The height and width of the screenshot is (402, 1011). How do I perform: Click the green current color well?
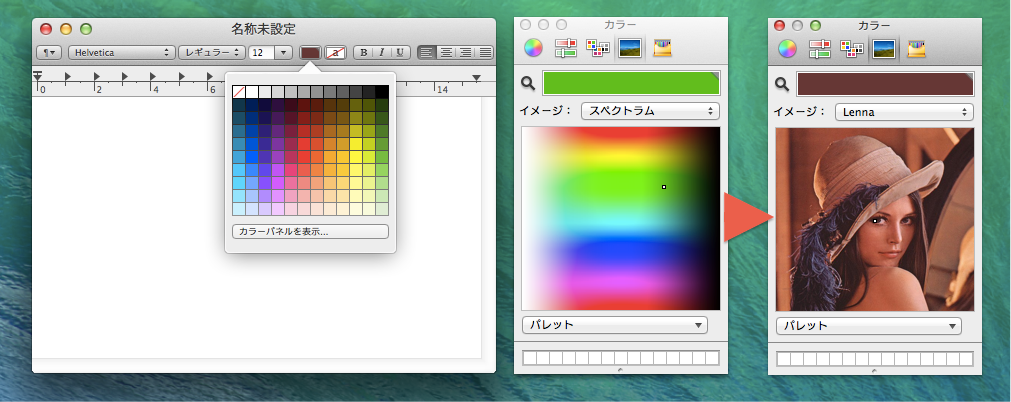point(631,83)
